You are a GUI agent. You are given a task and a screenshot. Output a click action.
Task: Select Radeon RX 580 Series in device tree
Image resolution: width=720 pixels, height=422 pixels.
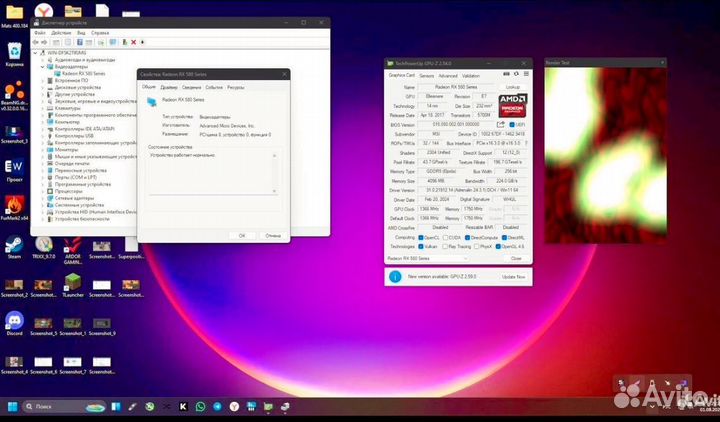click(x=83, y=73)
